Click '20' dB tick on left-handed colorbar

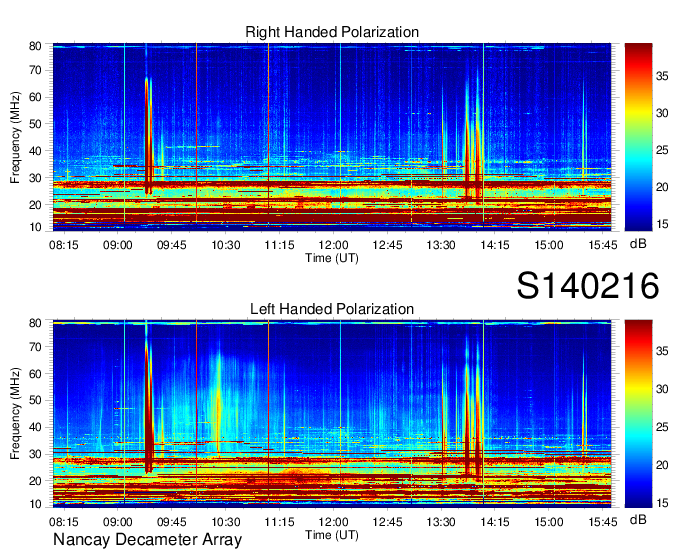[662, 465]
